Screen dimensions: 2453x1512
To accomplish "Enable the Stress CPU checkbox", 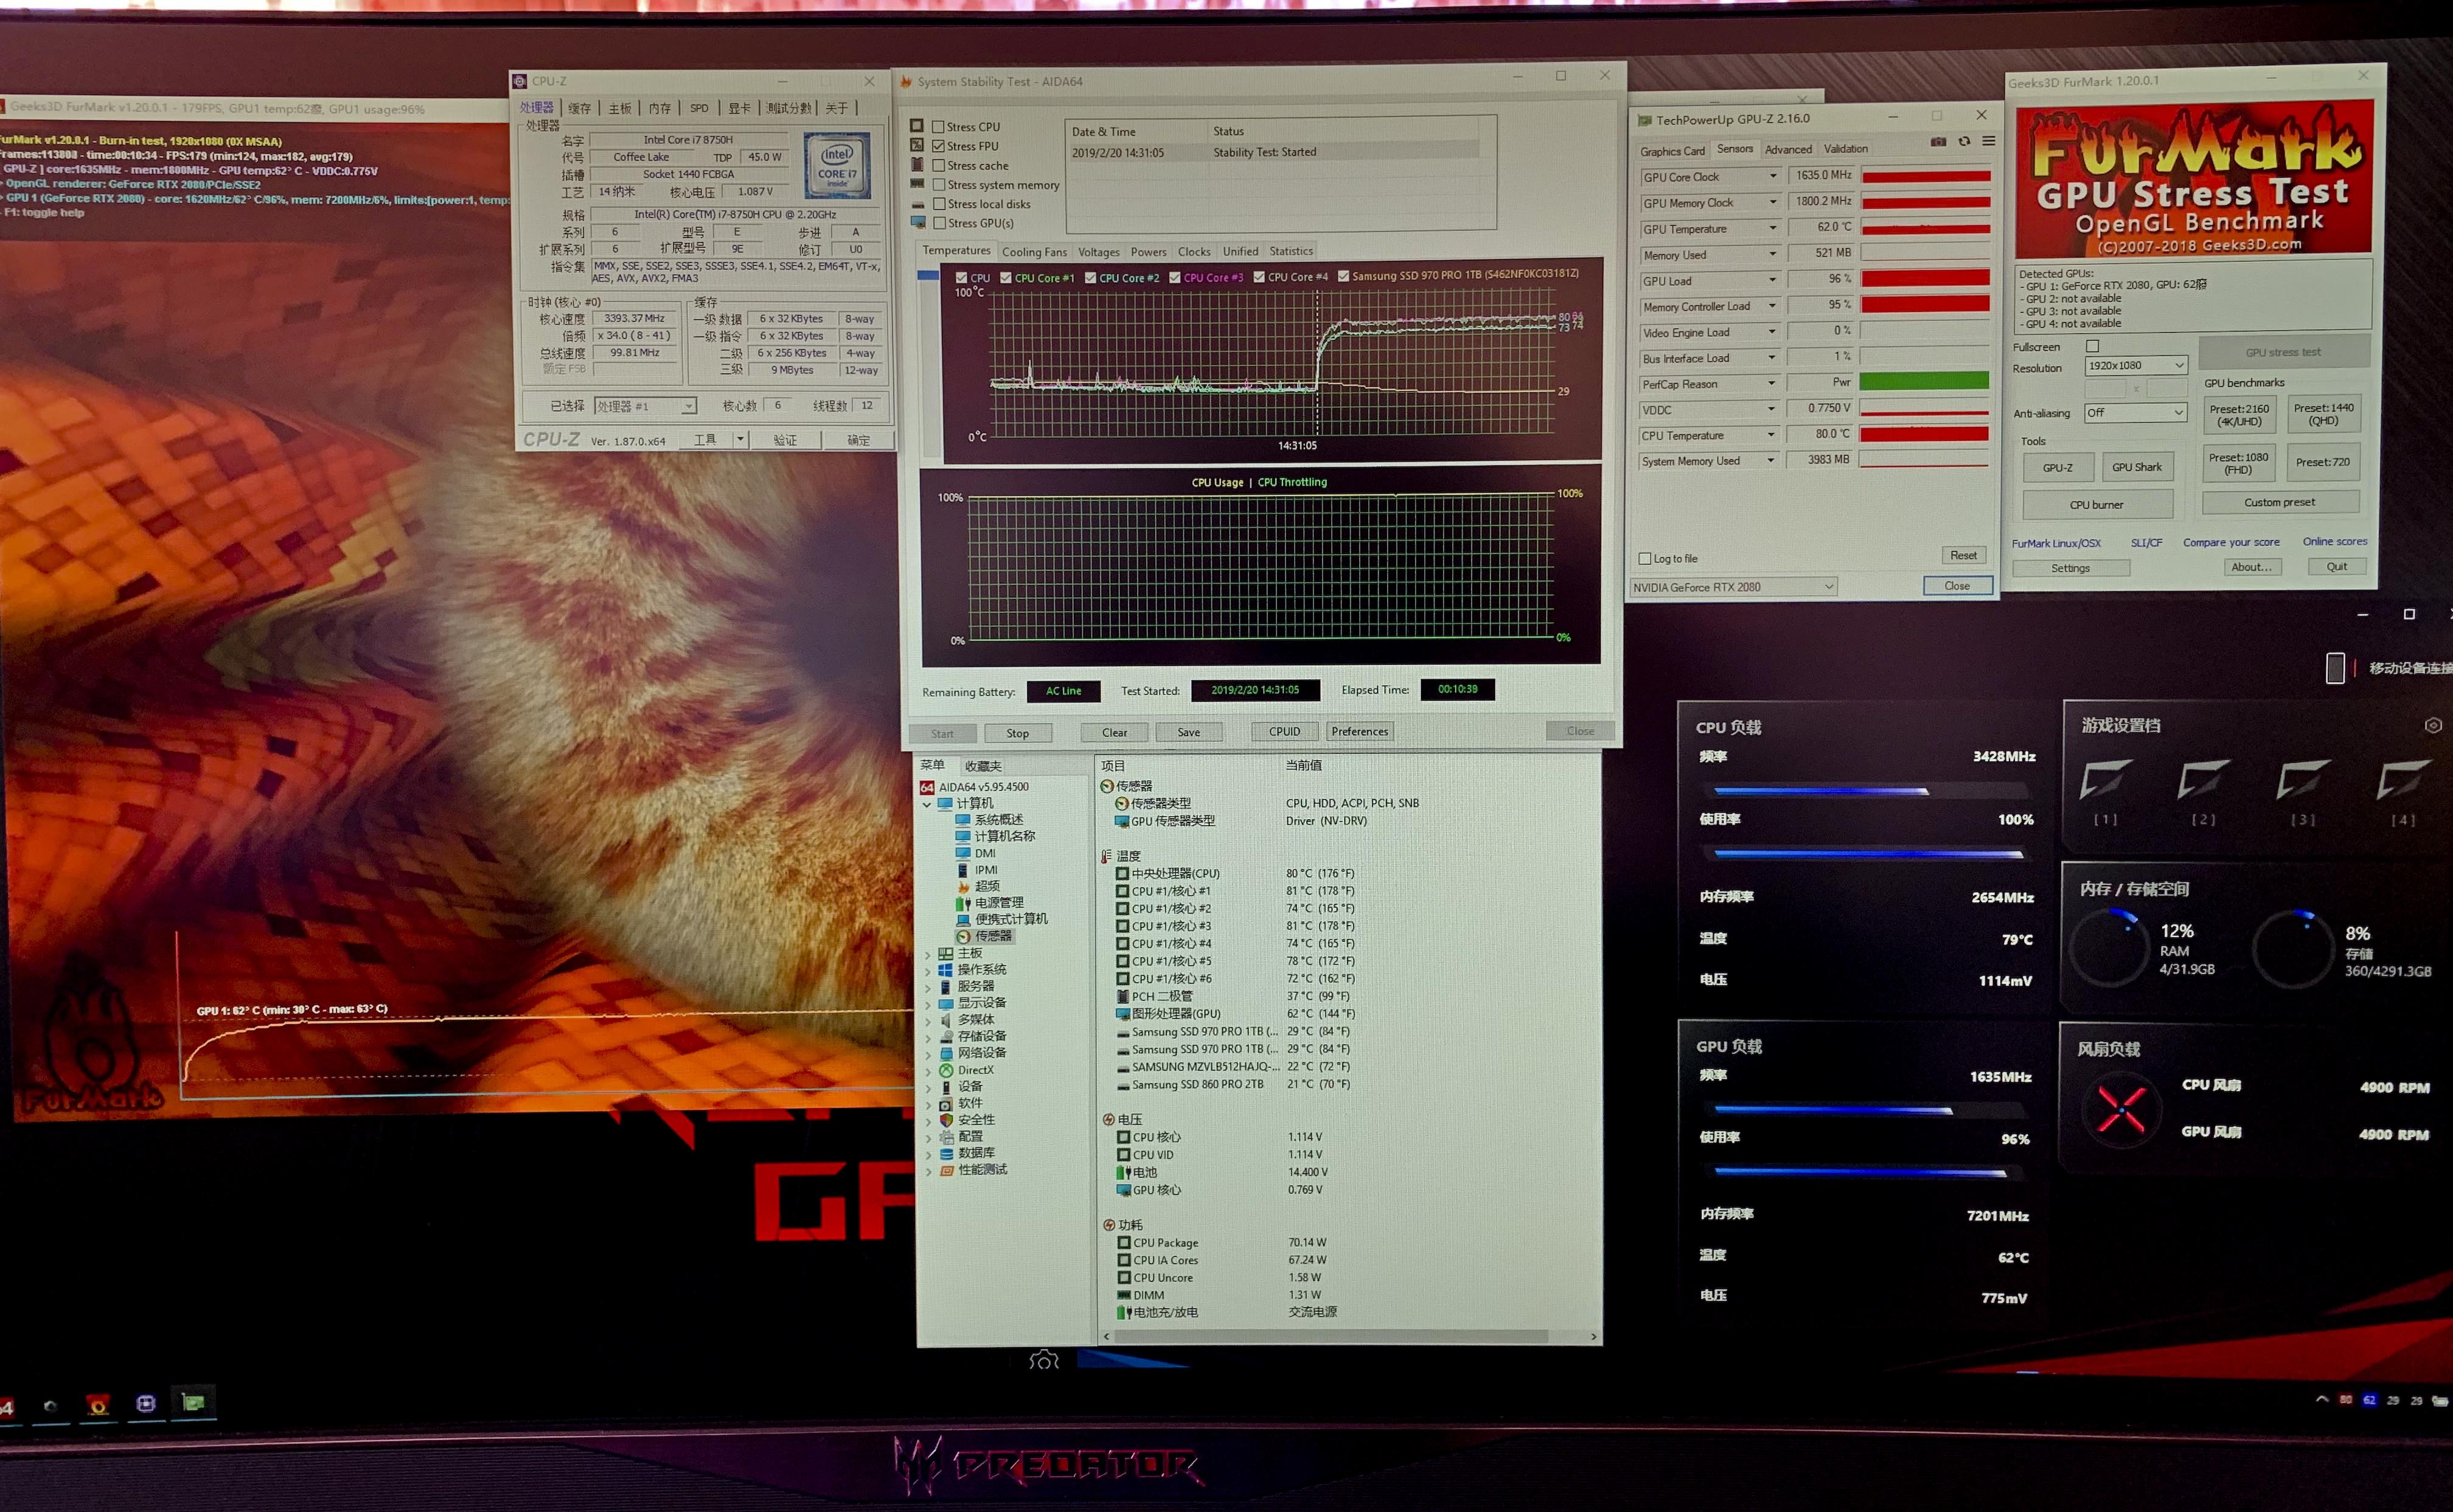I will pos(938,127).
